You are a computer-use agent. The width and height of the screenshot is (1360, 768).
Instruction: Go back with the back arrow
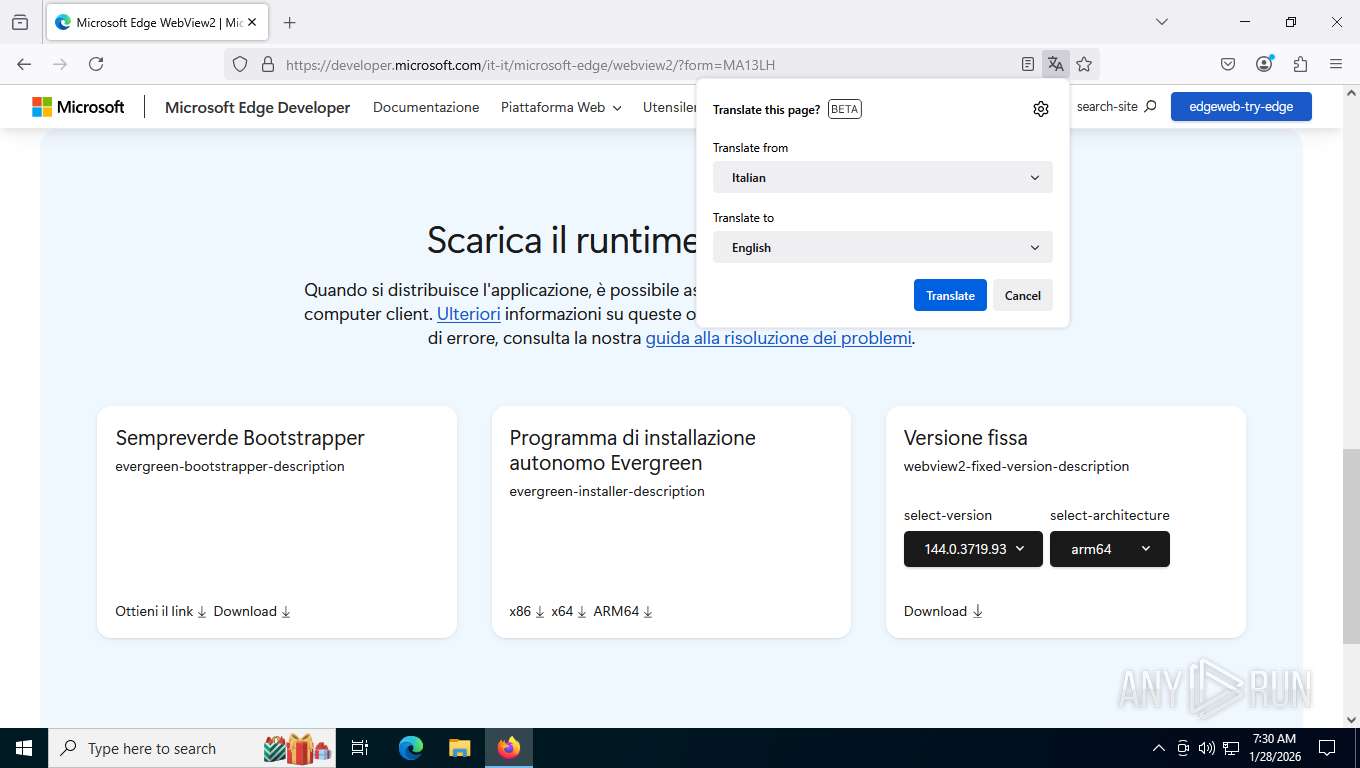pyautogui.click(x=24, y=64)
